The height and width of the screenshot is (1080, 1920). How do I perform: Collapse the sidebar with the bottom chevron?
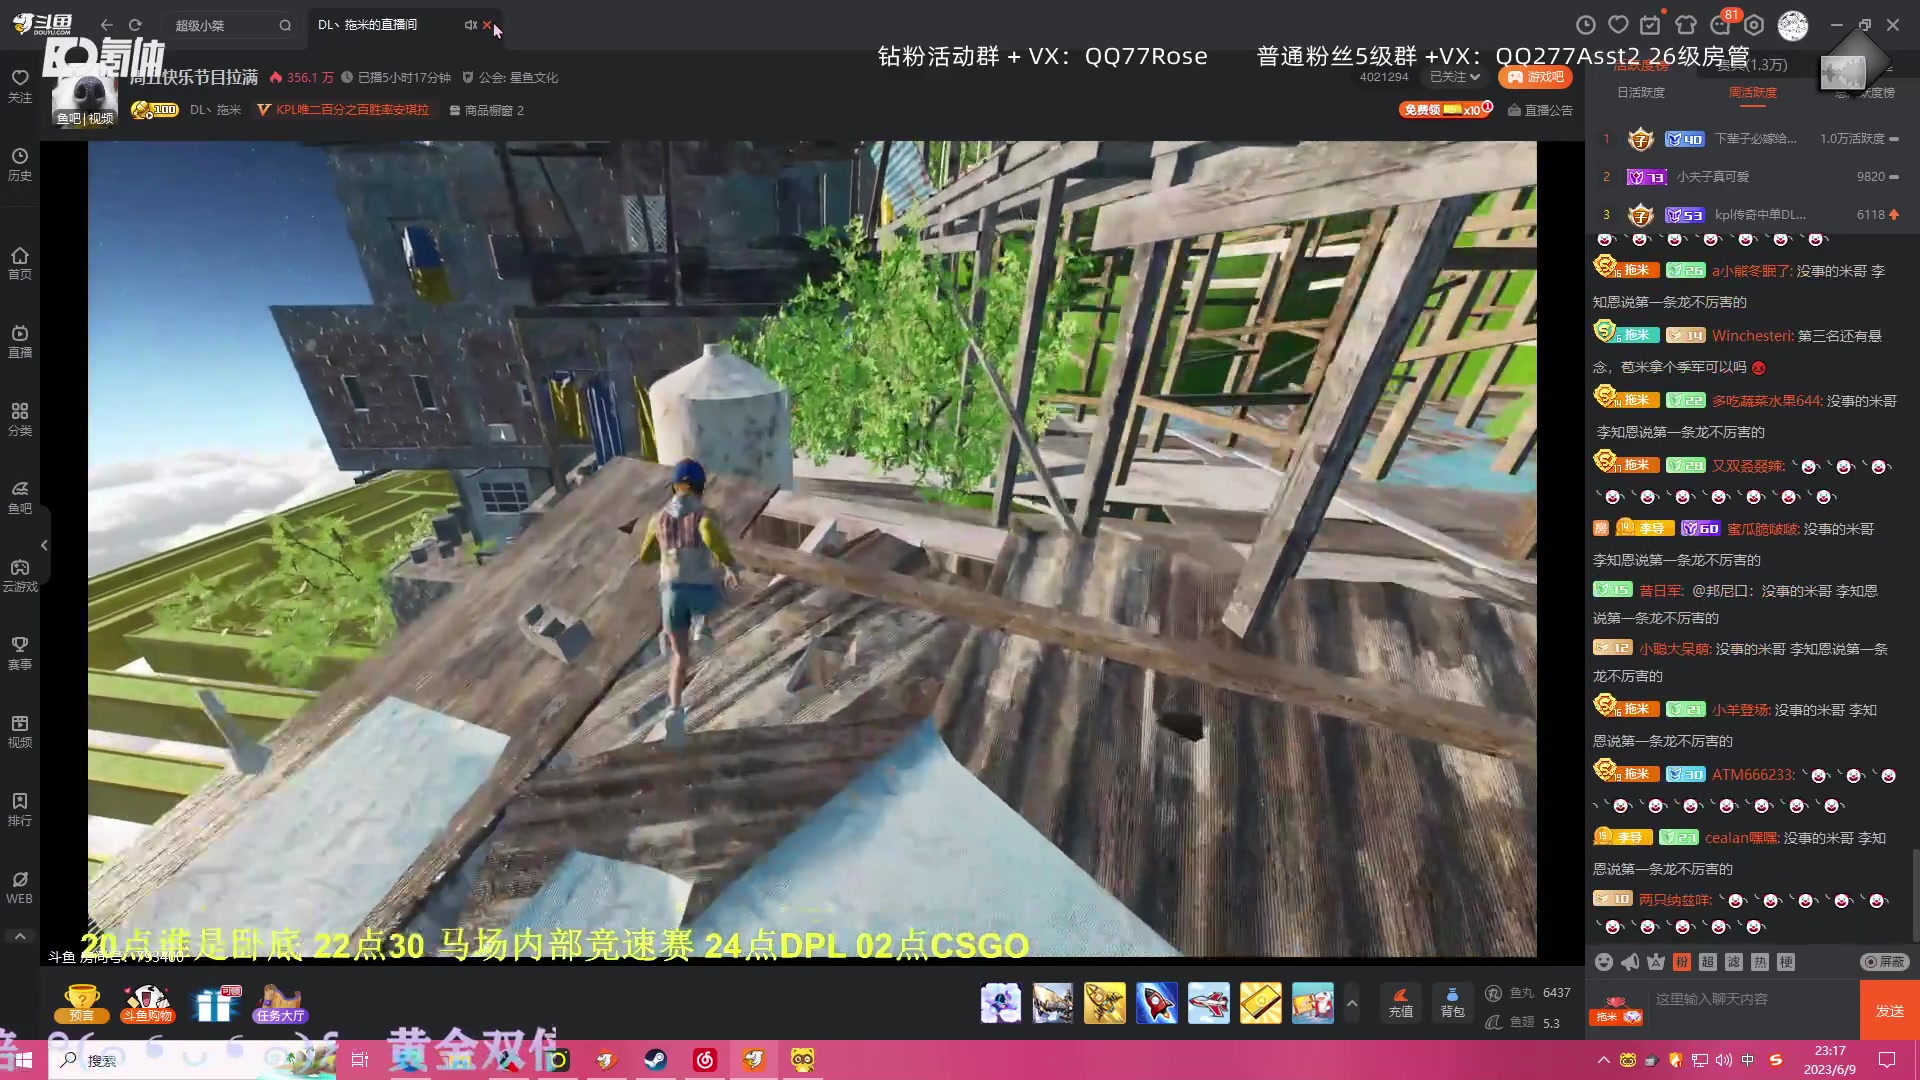[x=20, y=937]
